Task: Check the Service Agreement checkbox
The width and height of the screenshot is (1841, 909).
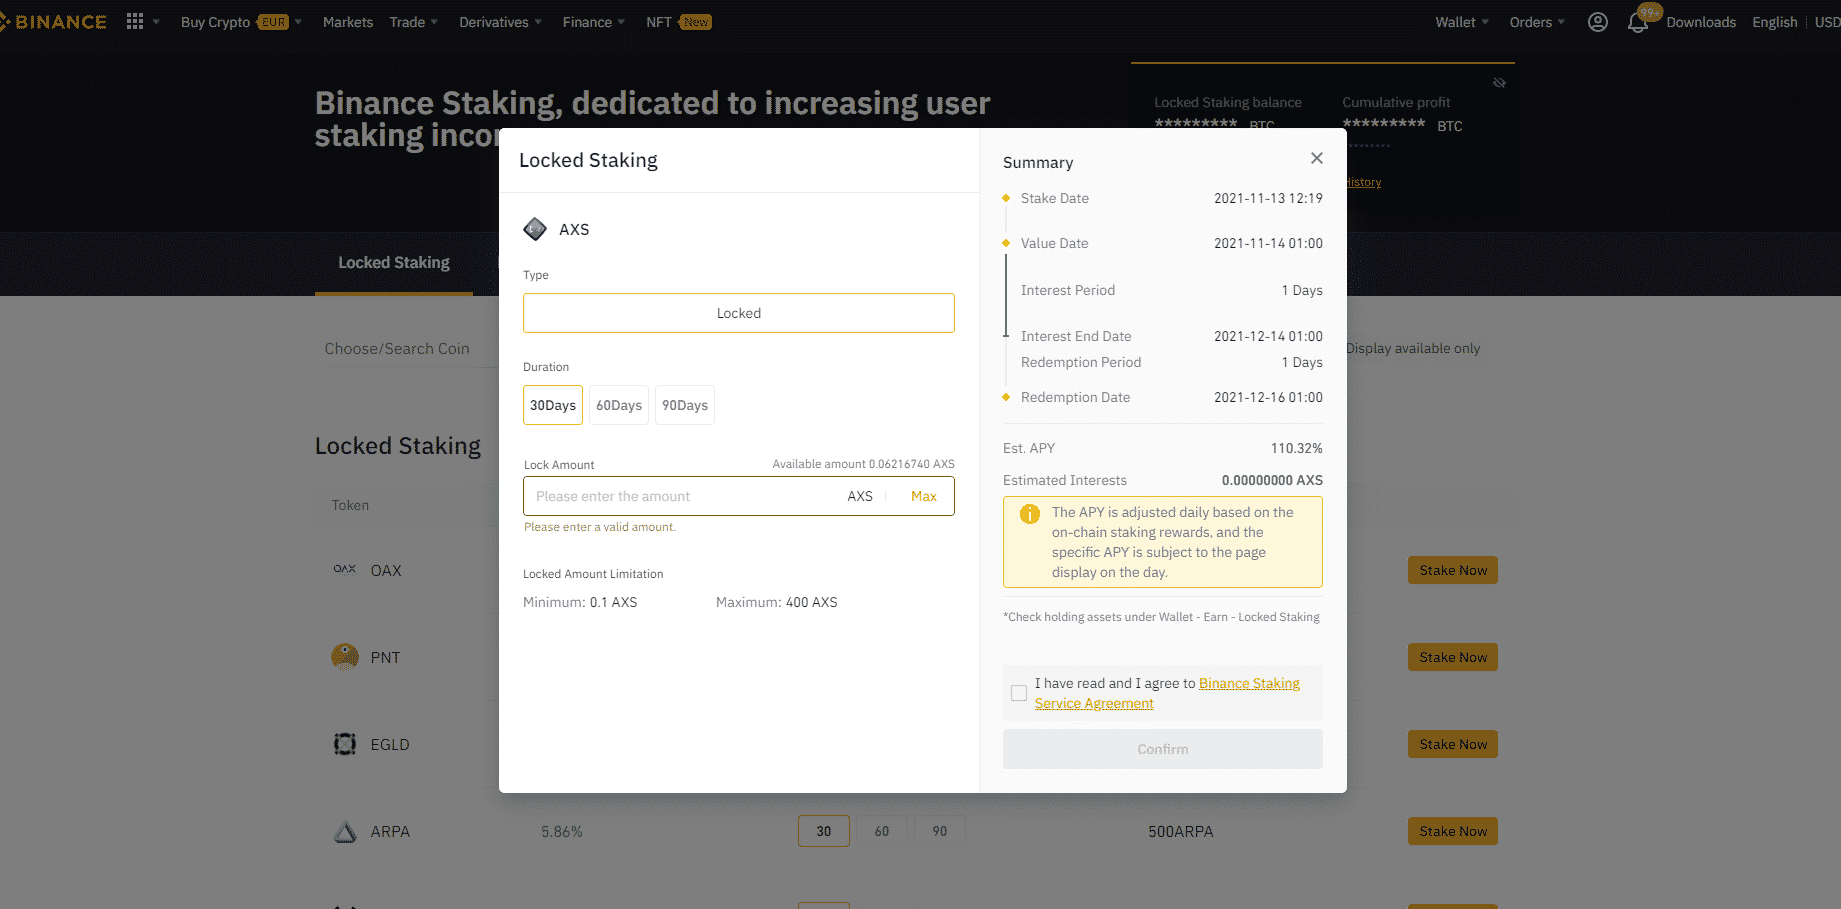Action: (x=1019, y=693)
